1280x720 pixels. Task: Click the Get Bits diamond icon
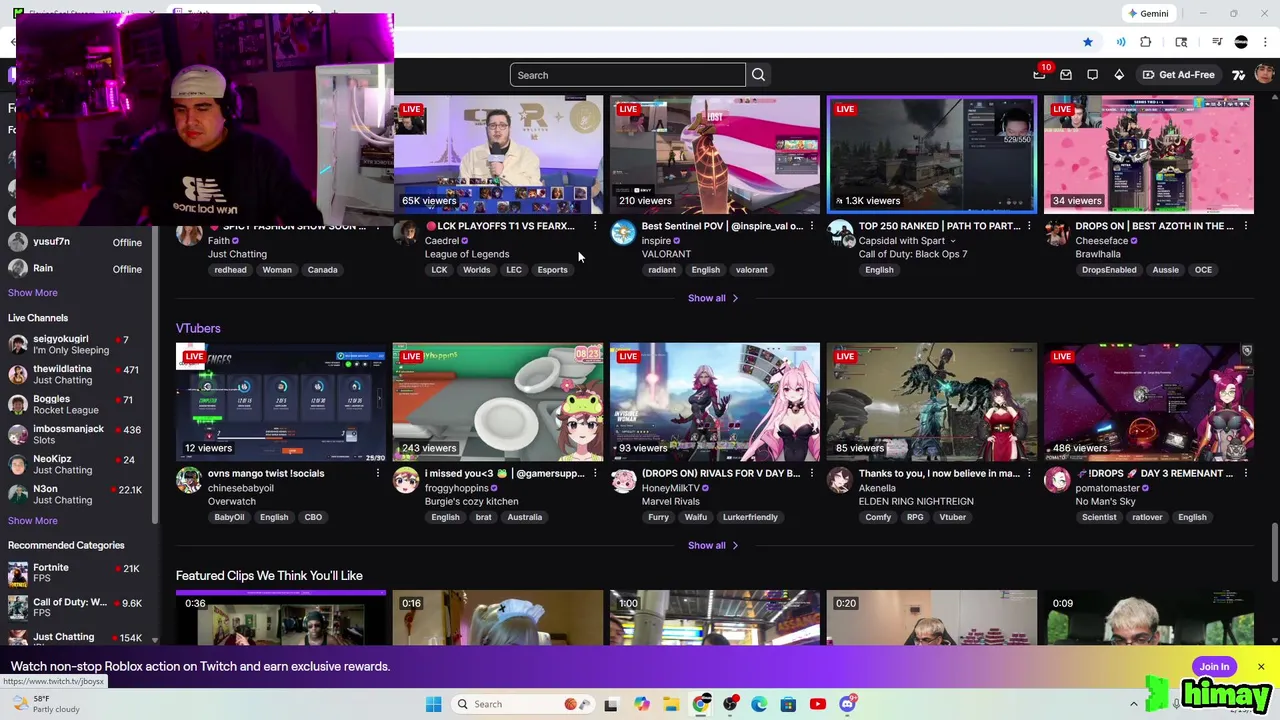(x=1119, y=75)
